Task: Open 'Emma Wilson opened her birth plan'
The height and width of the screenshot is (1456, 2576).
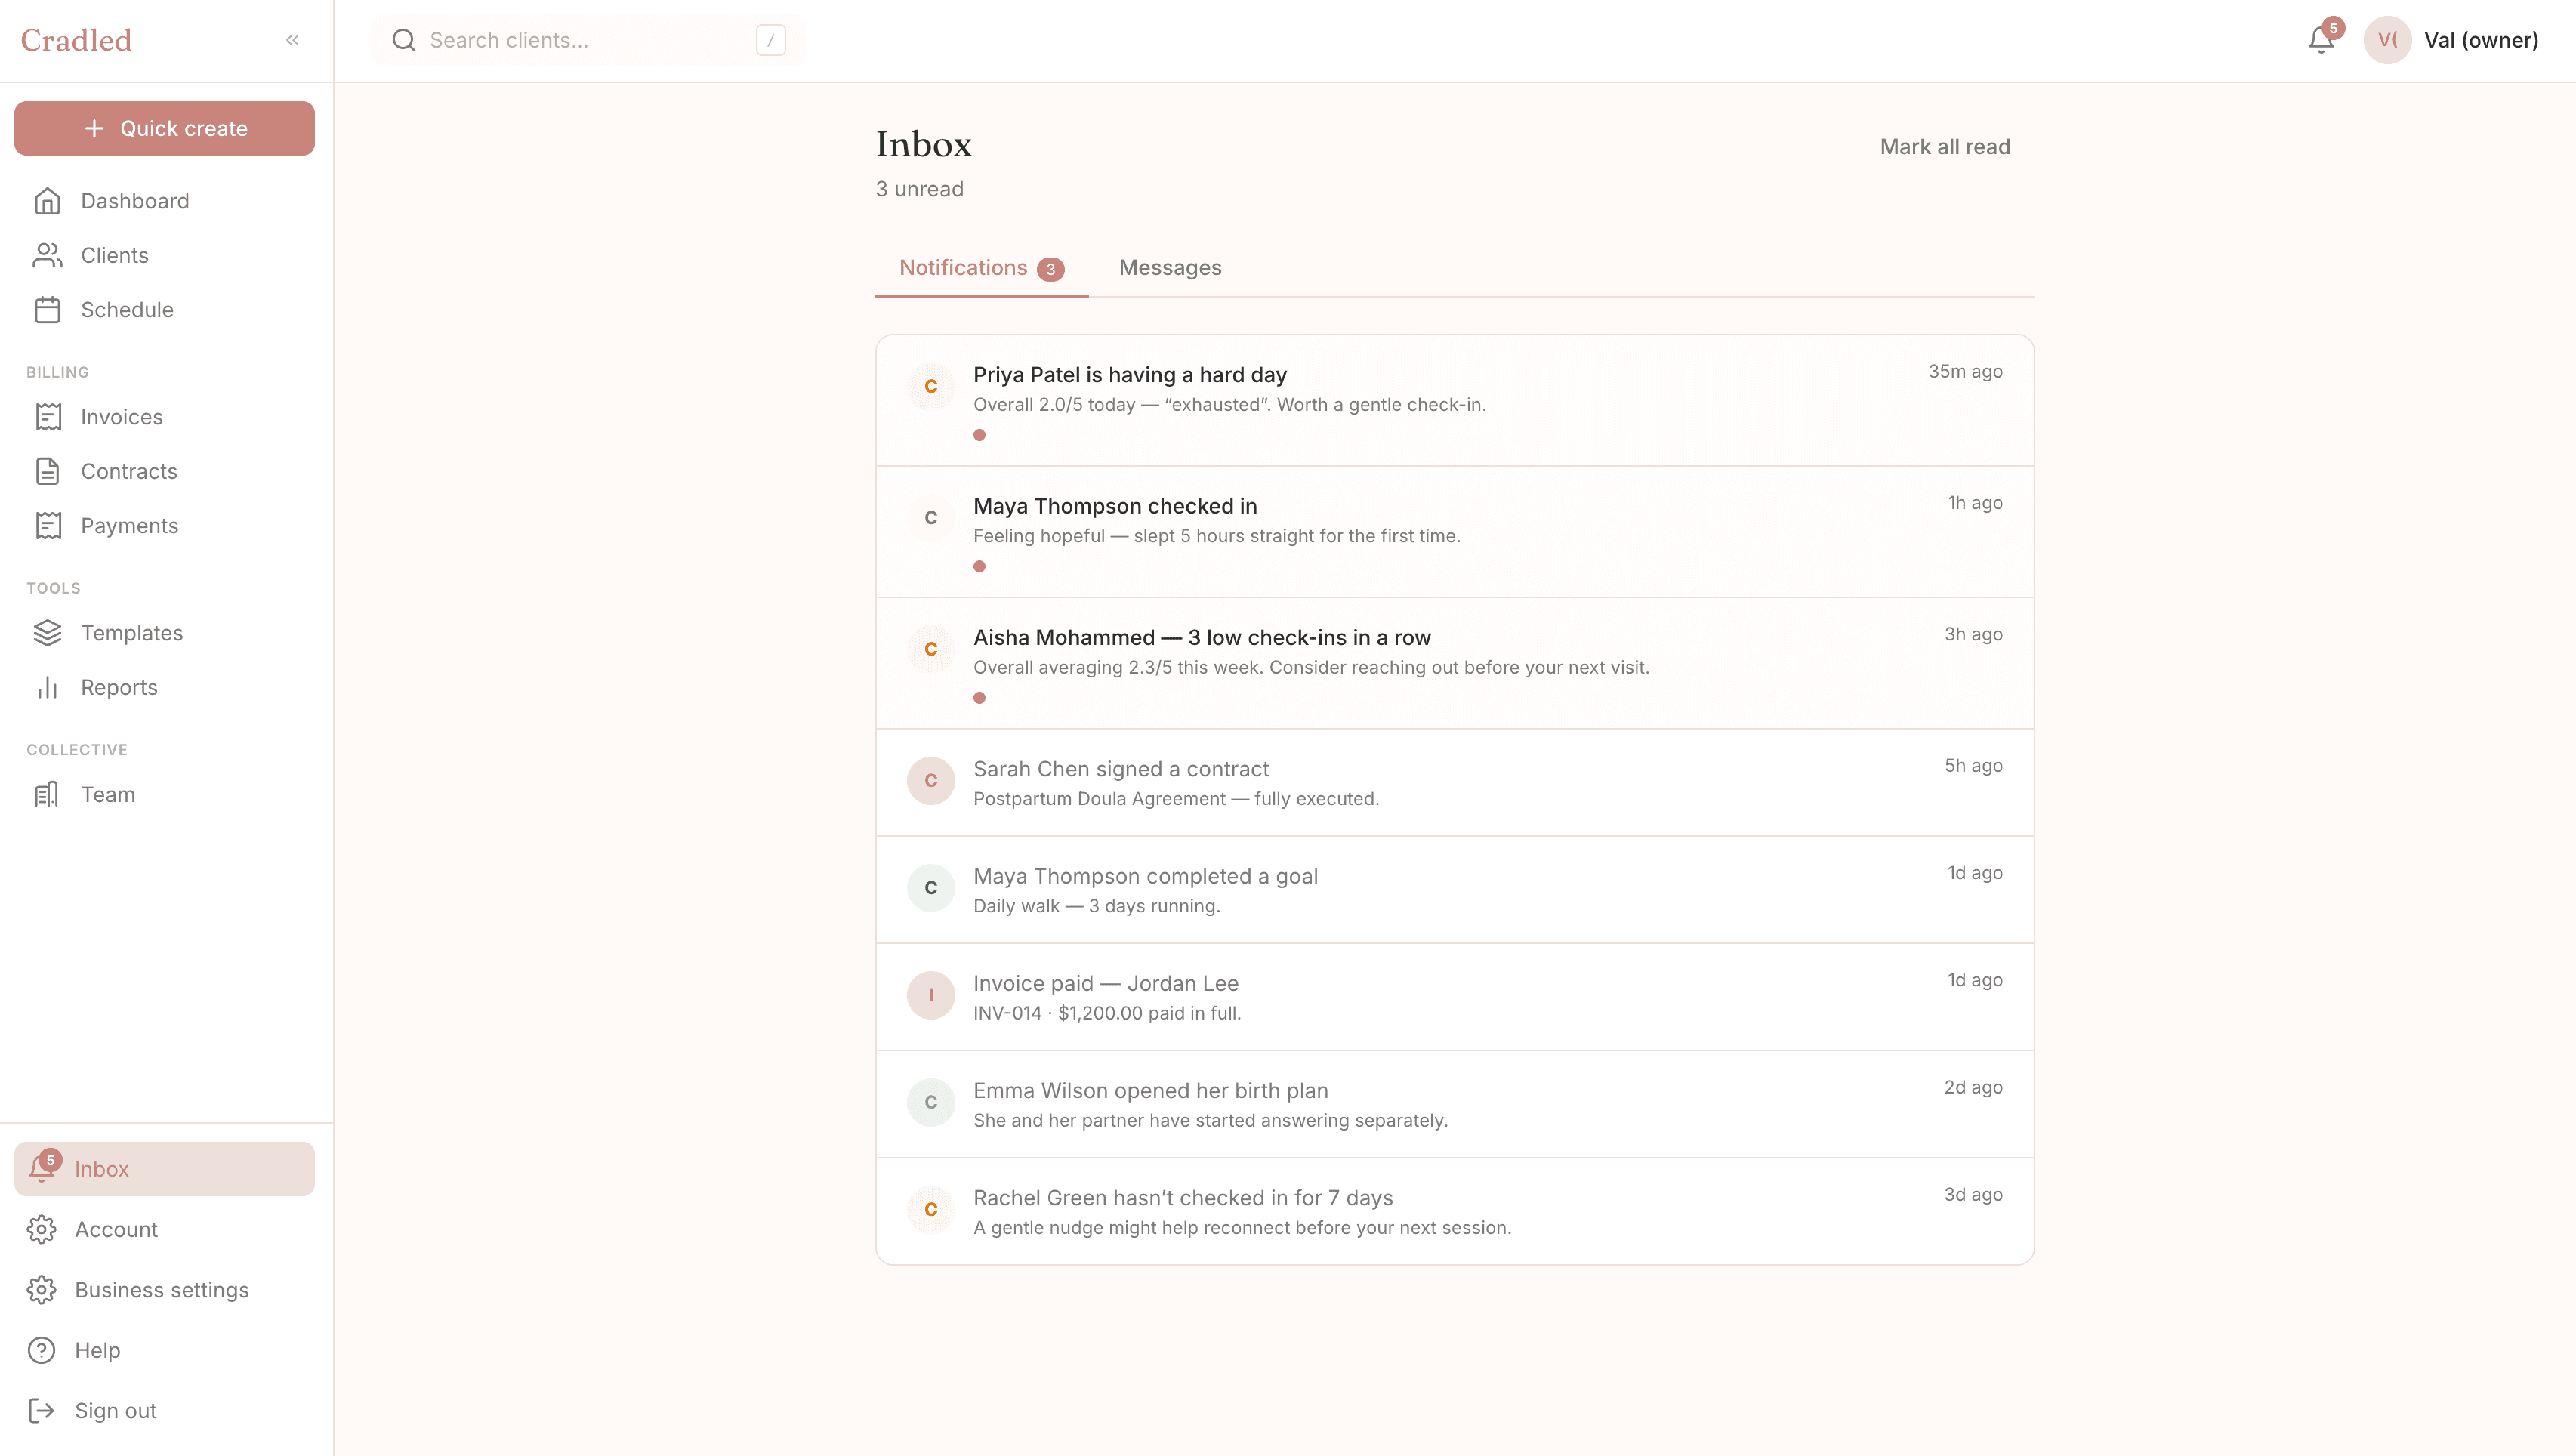Action: click(1455, 1104)
